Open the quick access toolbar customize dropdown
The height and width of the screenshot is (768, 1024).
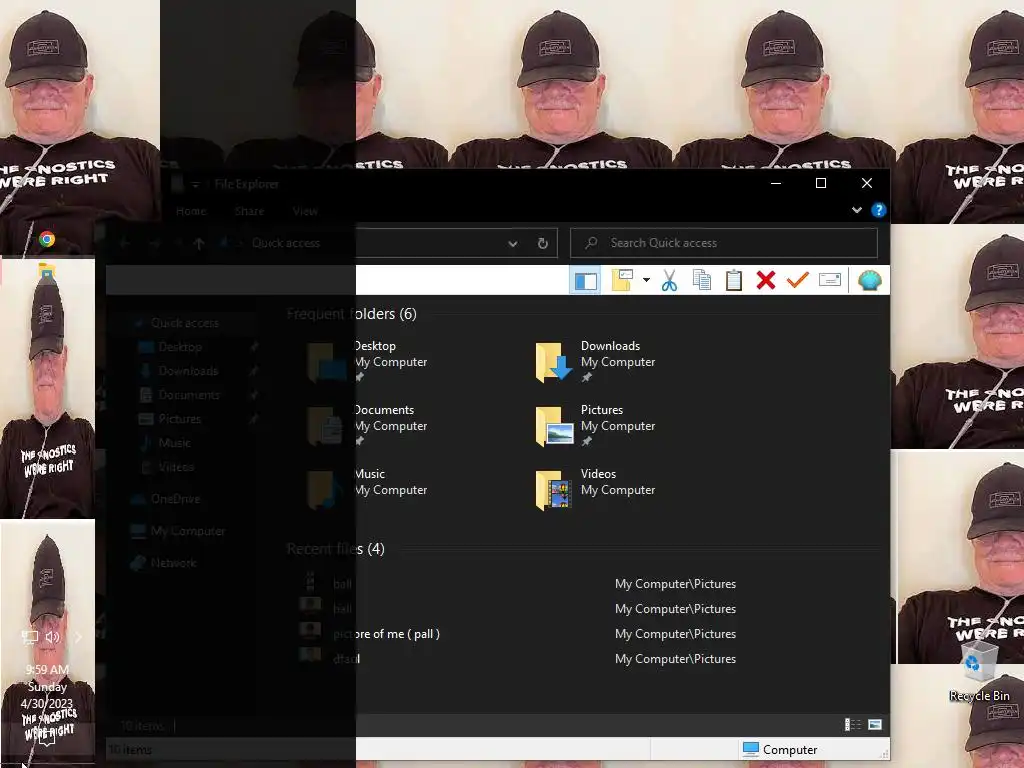pyautogui.click(x=195, y=185)
